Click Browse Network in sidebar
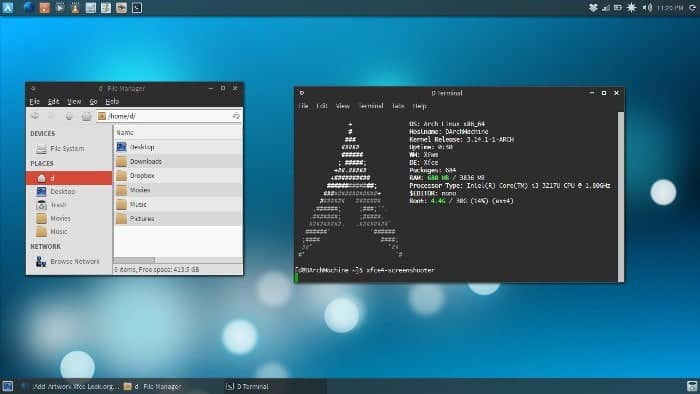This screenshot has width=700, height=394. (69, 261)
